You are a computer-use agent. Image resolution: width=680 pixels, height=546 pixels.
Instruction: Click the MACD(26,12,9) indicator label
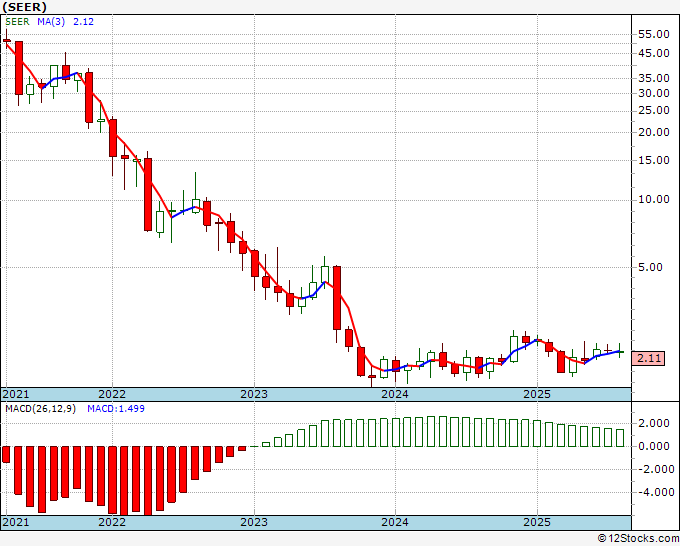click(x=40, y=409)
